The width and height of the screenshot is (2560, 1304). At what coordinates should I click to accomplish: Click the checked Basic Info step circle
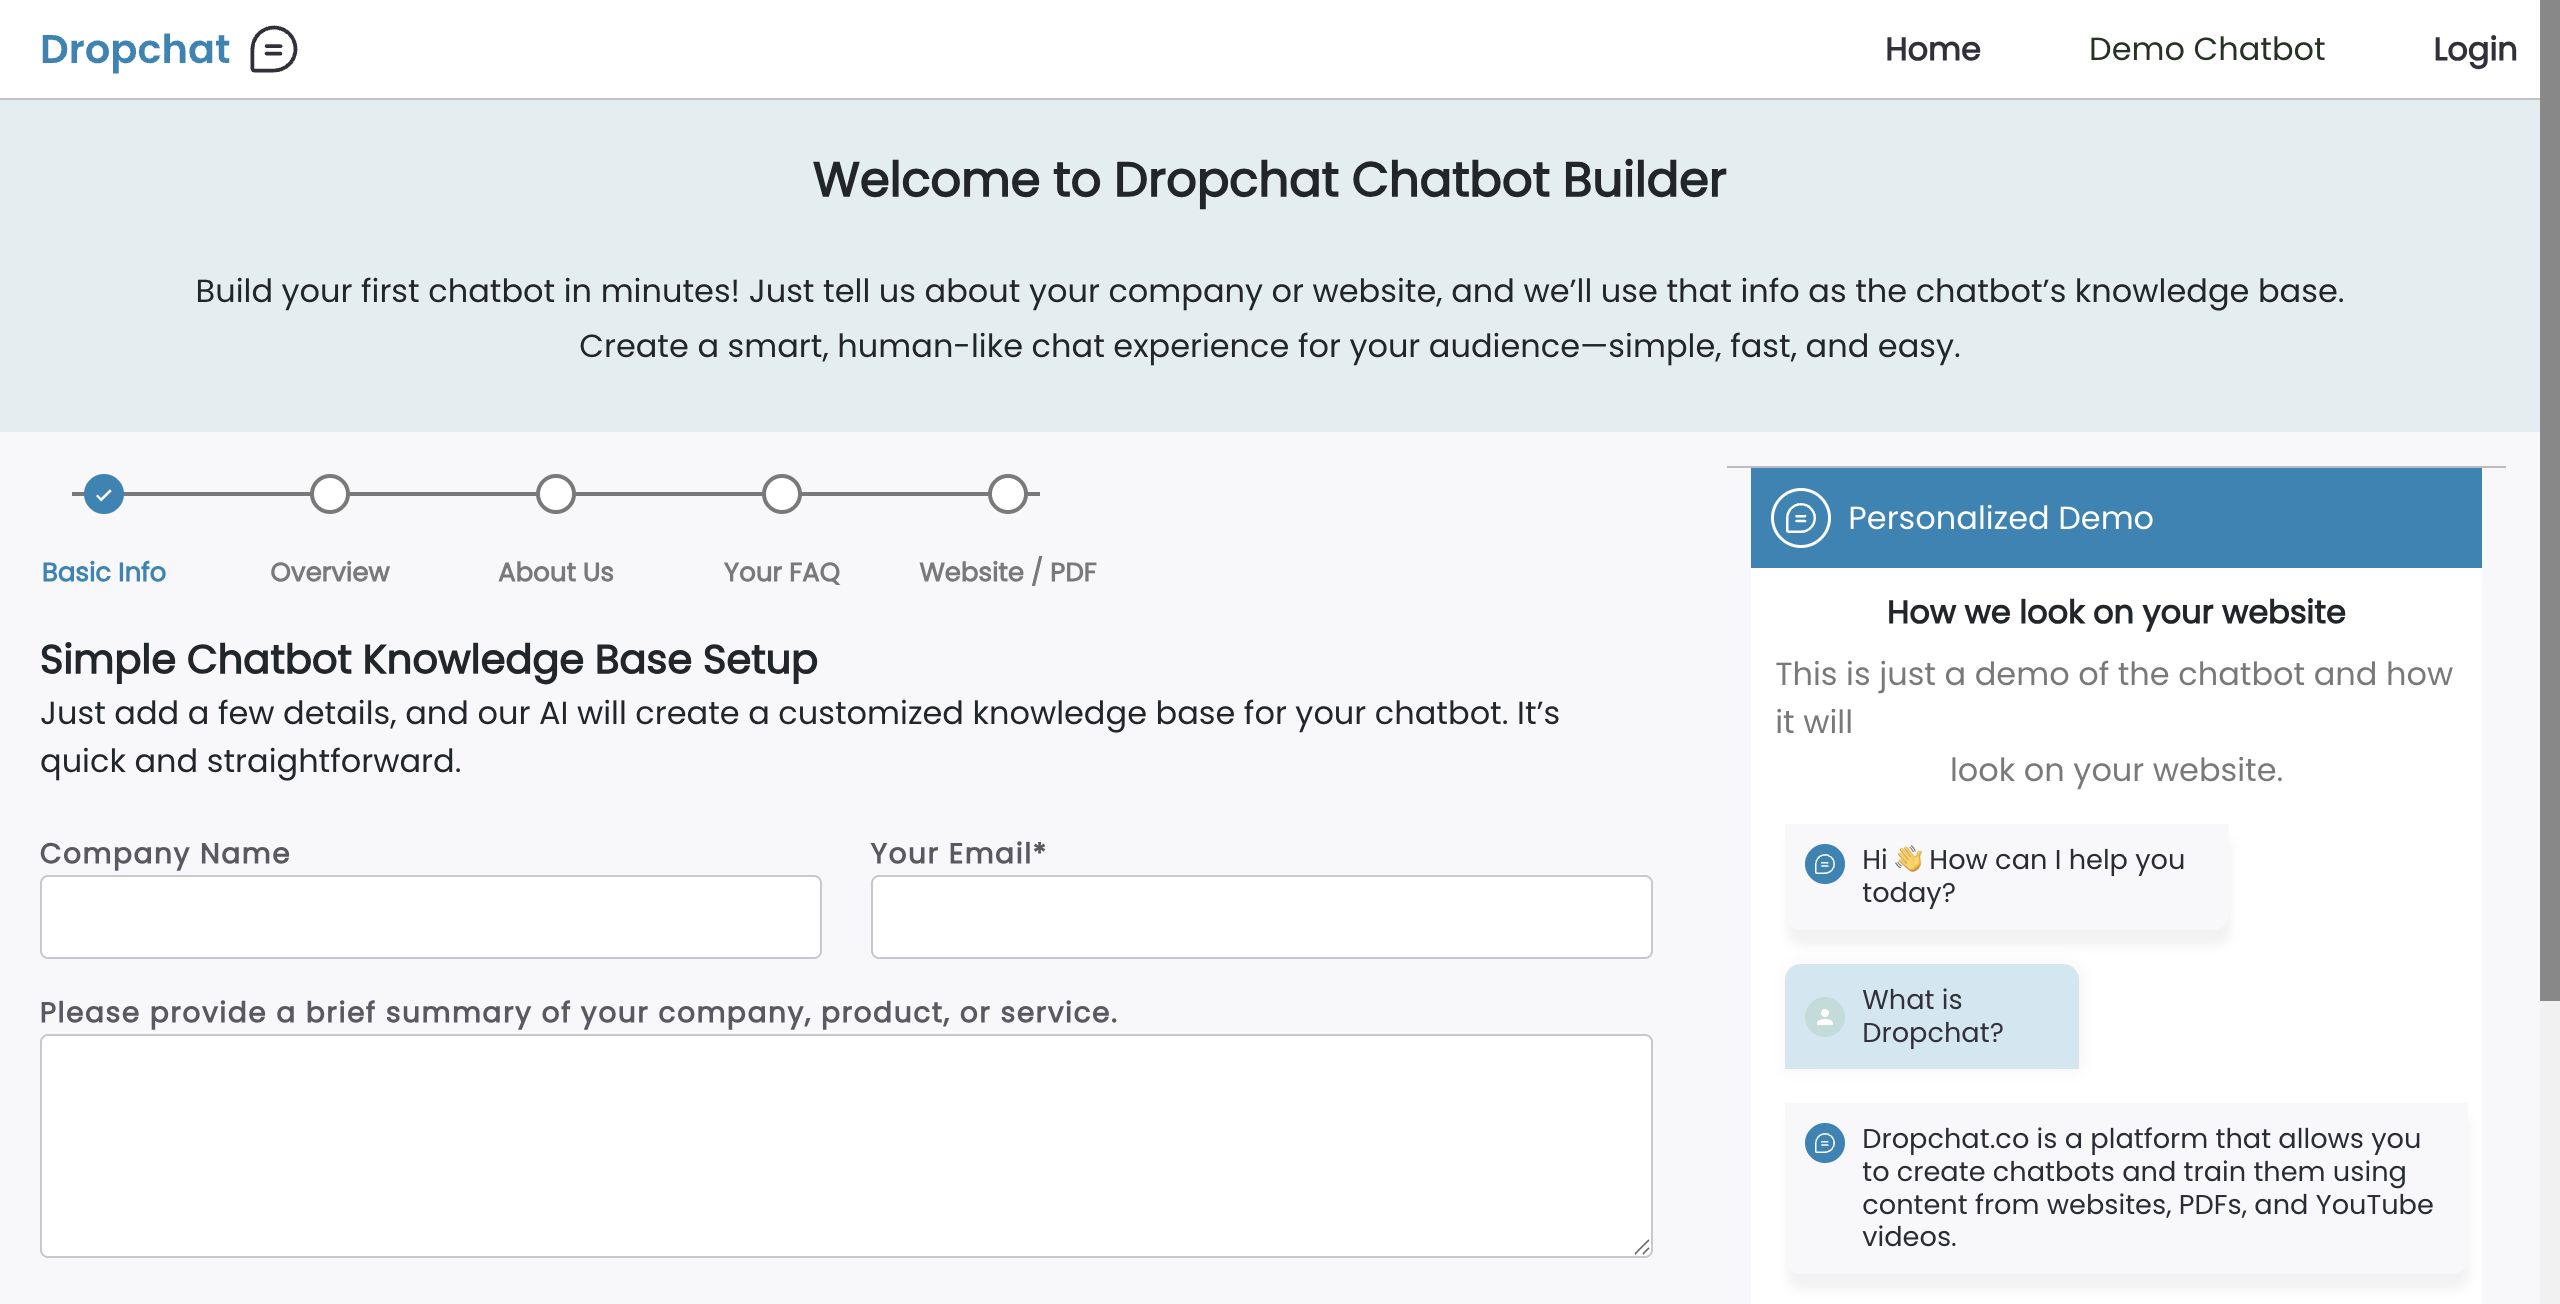coord(104,494)
